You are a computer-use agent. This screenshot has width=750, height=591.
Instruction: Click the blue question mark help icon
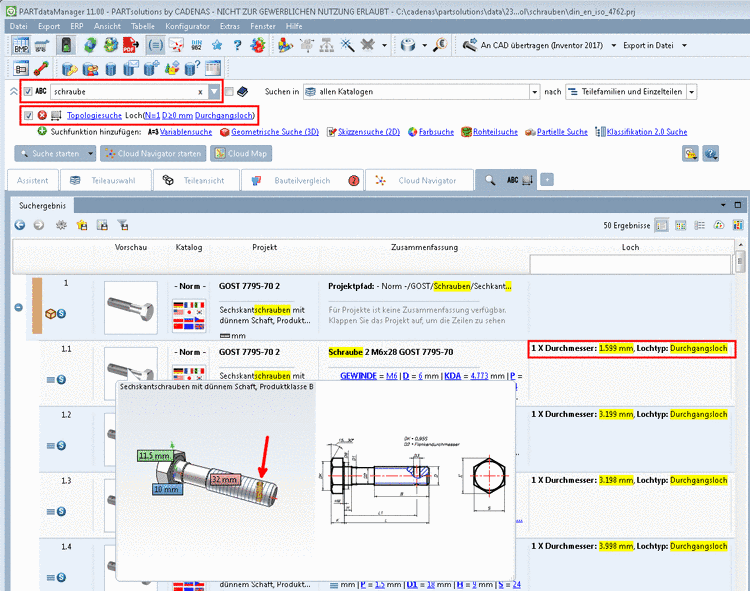(x=237, y=45)
